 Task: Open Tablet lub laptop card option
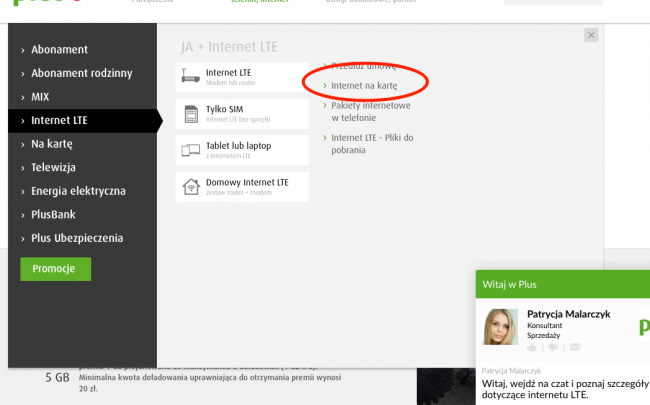(x=242, y=150)
